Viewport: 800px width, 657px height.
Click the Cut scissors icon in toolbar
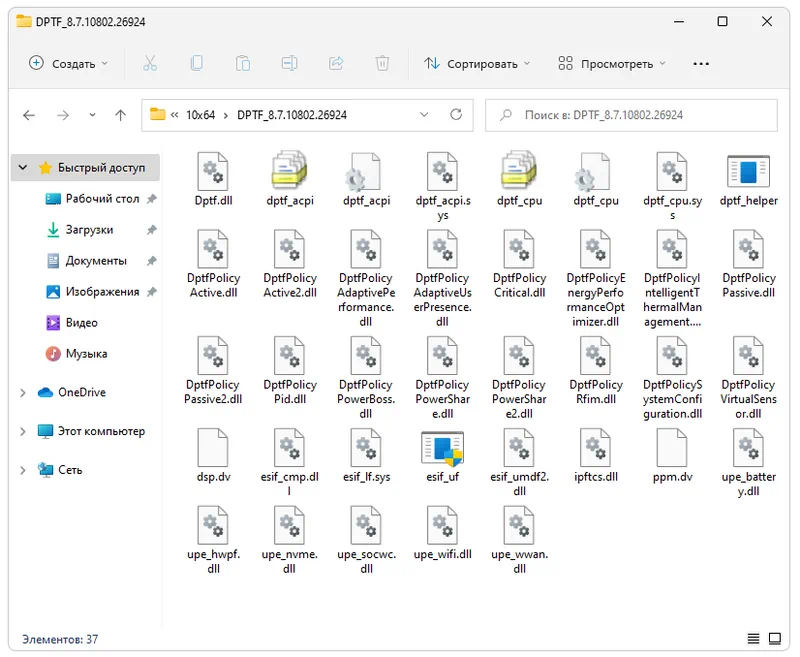tap(150, 63)
